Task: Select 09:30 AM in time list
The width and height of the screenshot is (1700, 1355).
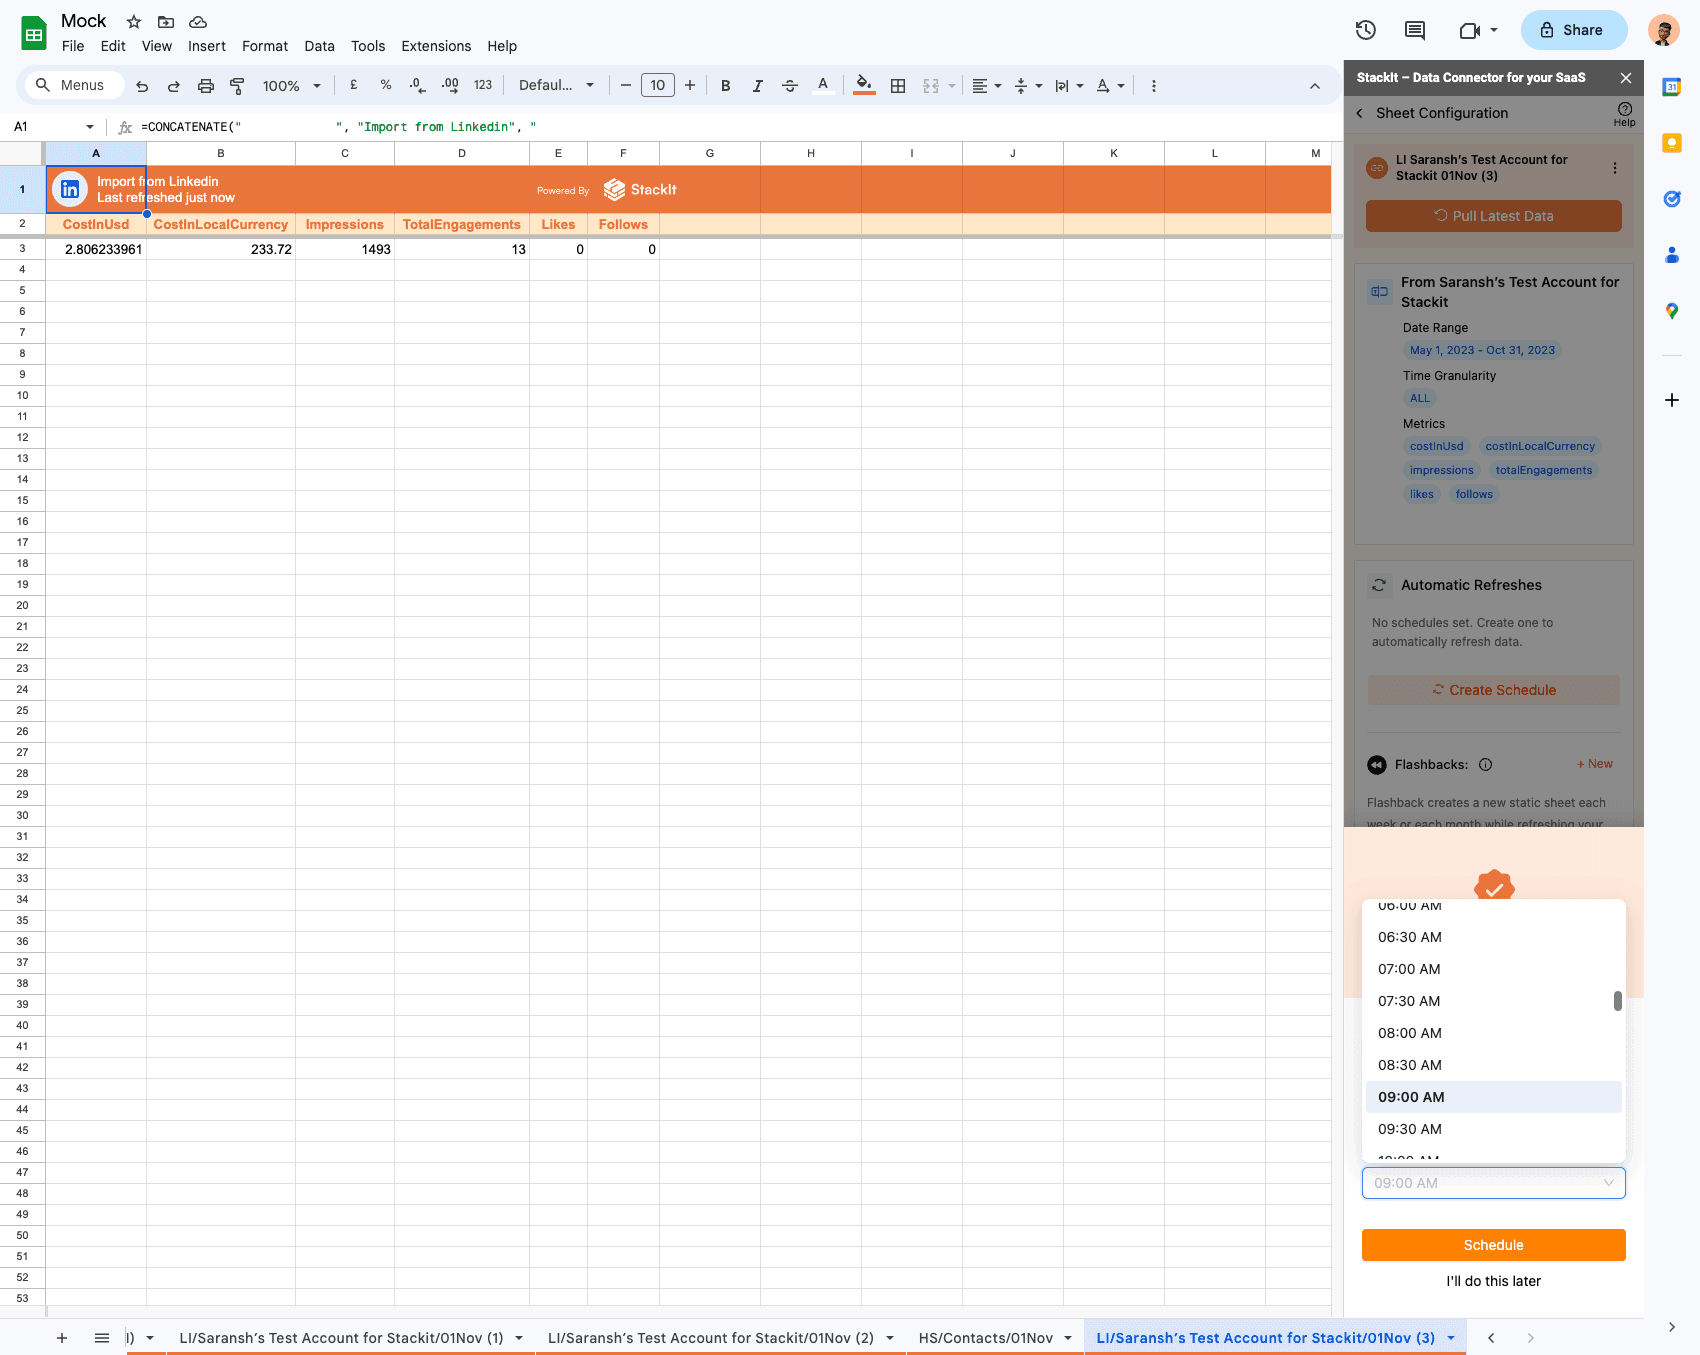Action: pos(1494,1129)
